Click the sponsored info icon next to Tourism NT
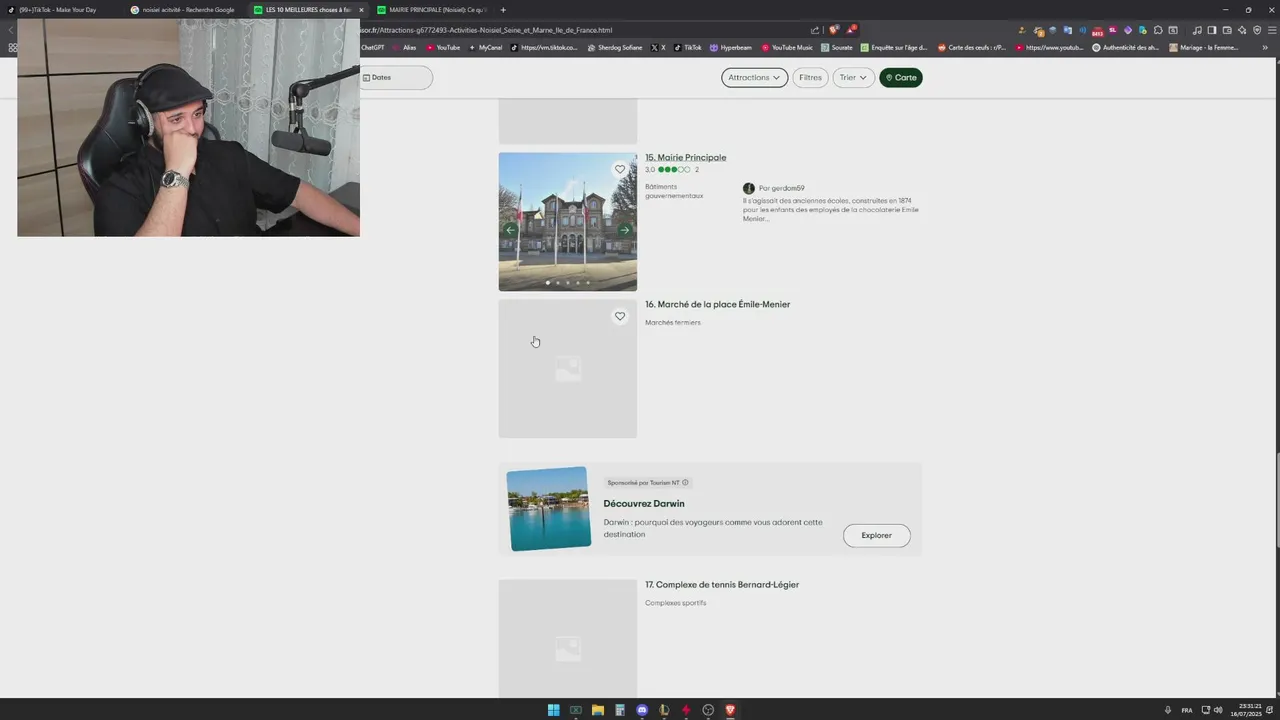 tap(685, 482)
